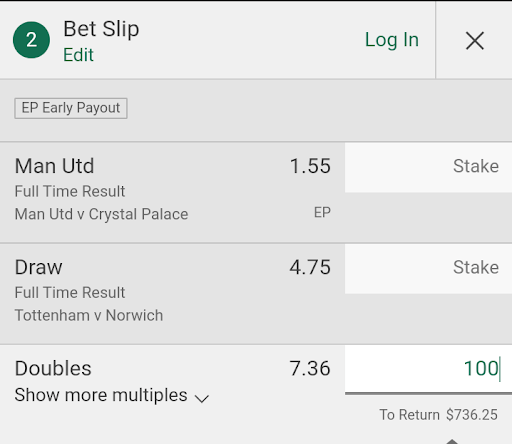Click the chevron beside Show more multiples
This screenshot has width=512, height=444.
coord(202,398)
